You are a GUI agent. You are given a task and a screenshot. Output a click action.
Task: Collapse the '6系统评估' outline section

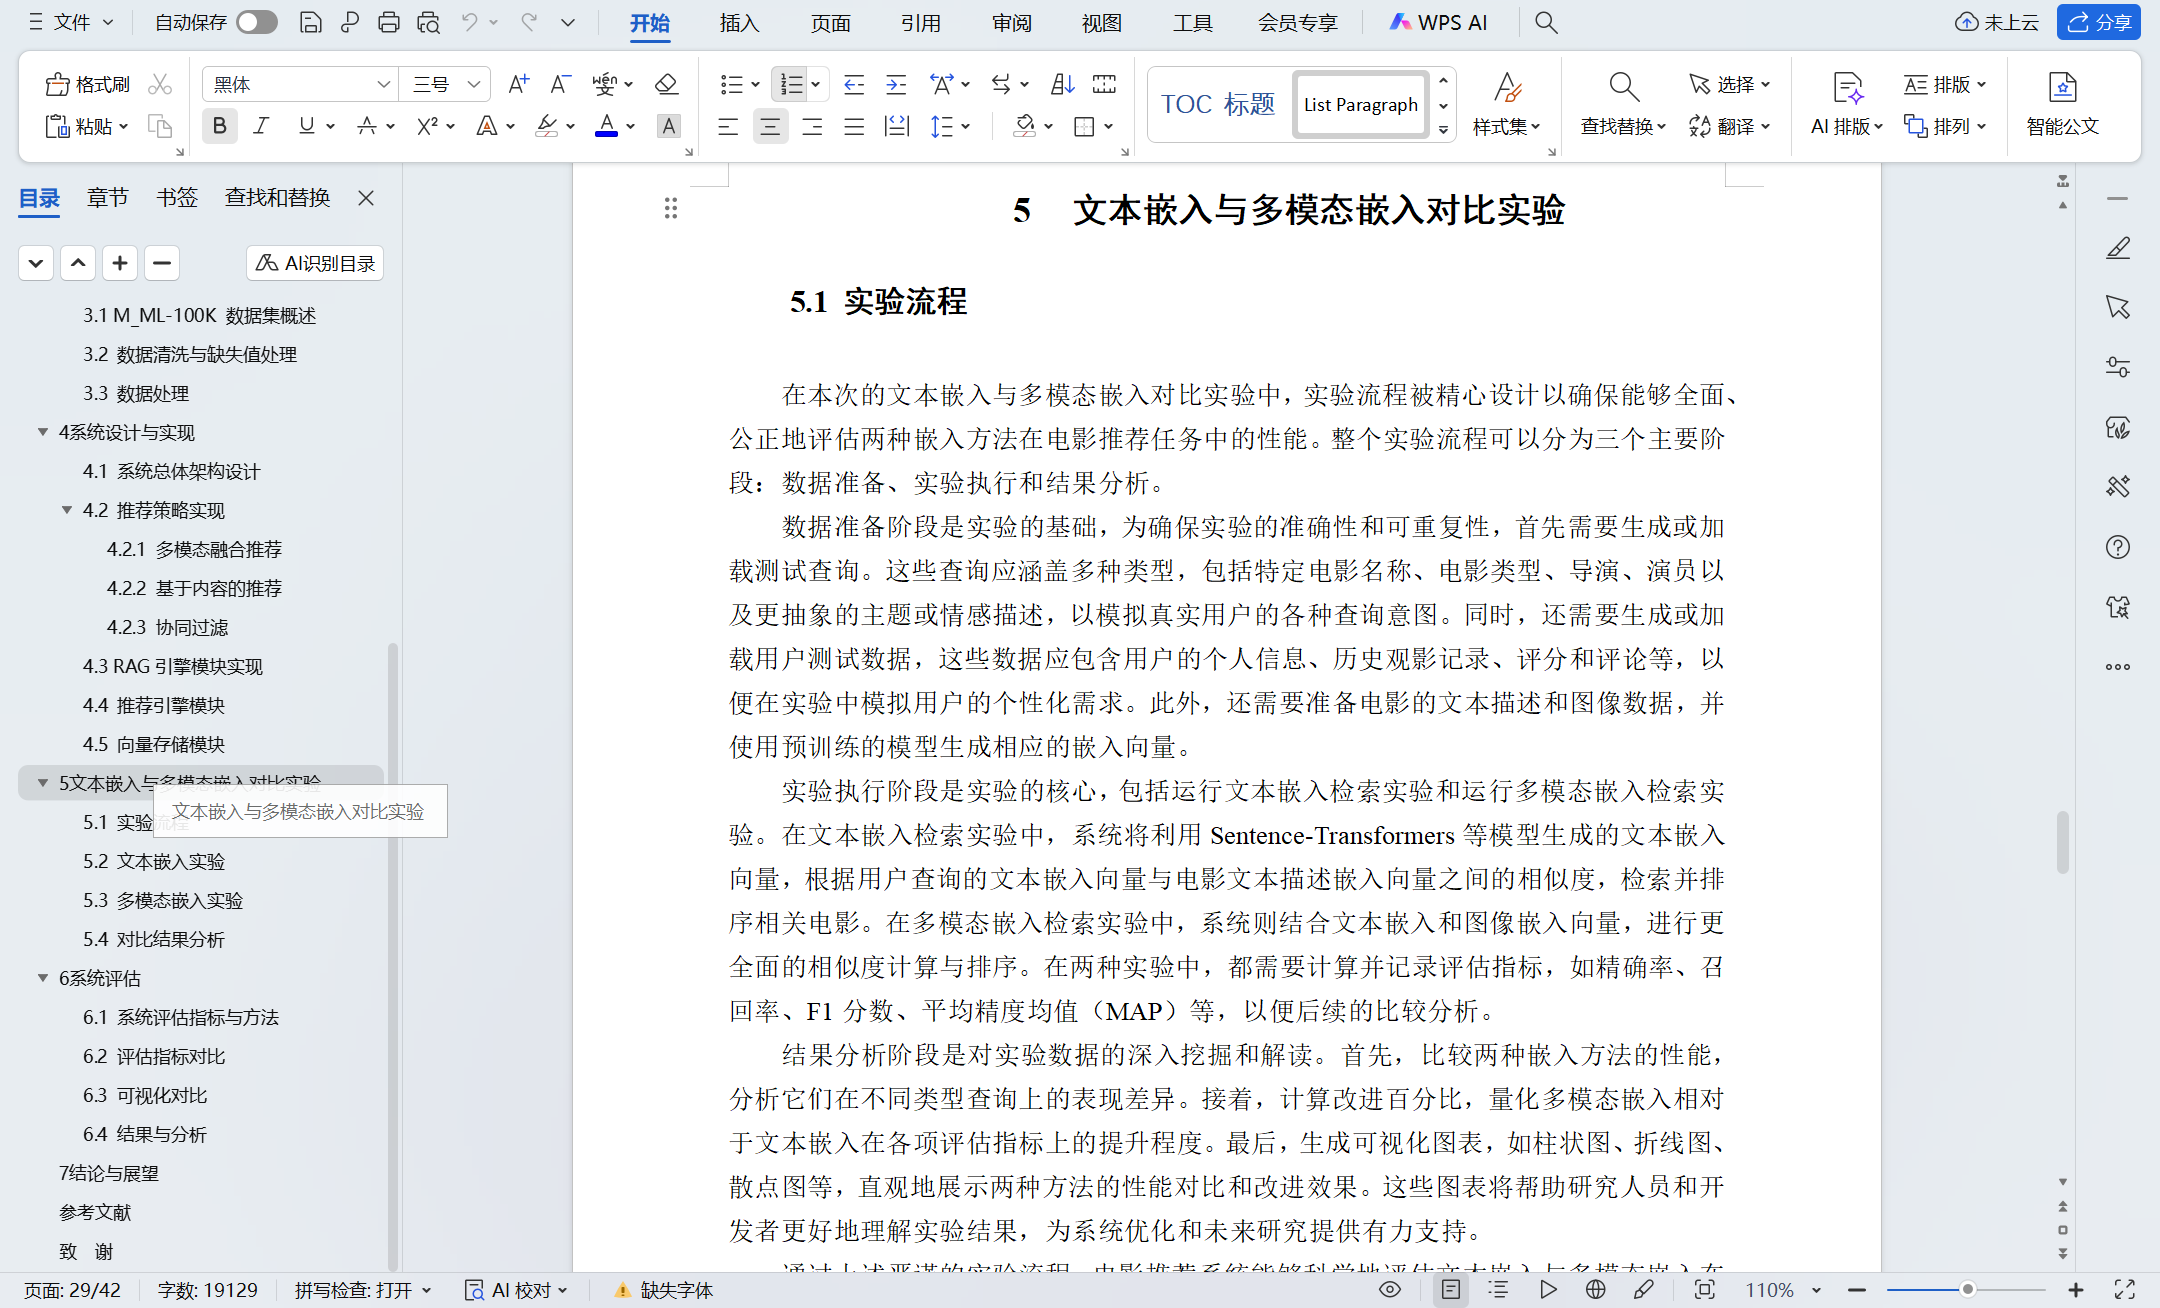point(43,978)
